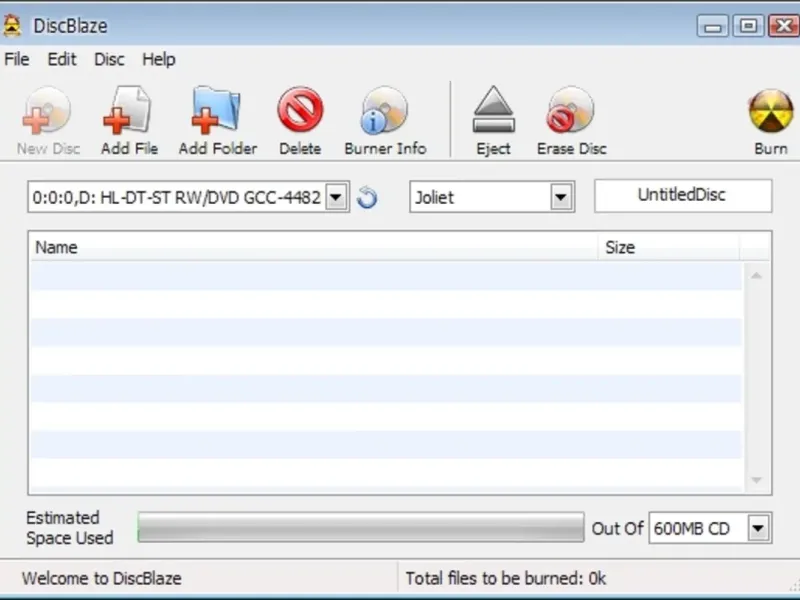Click the Erase Disc icon
800x600 pixels.
point(570,110)
